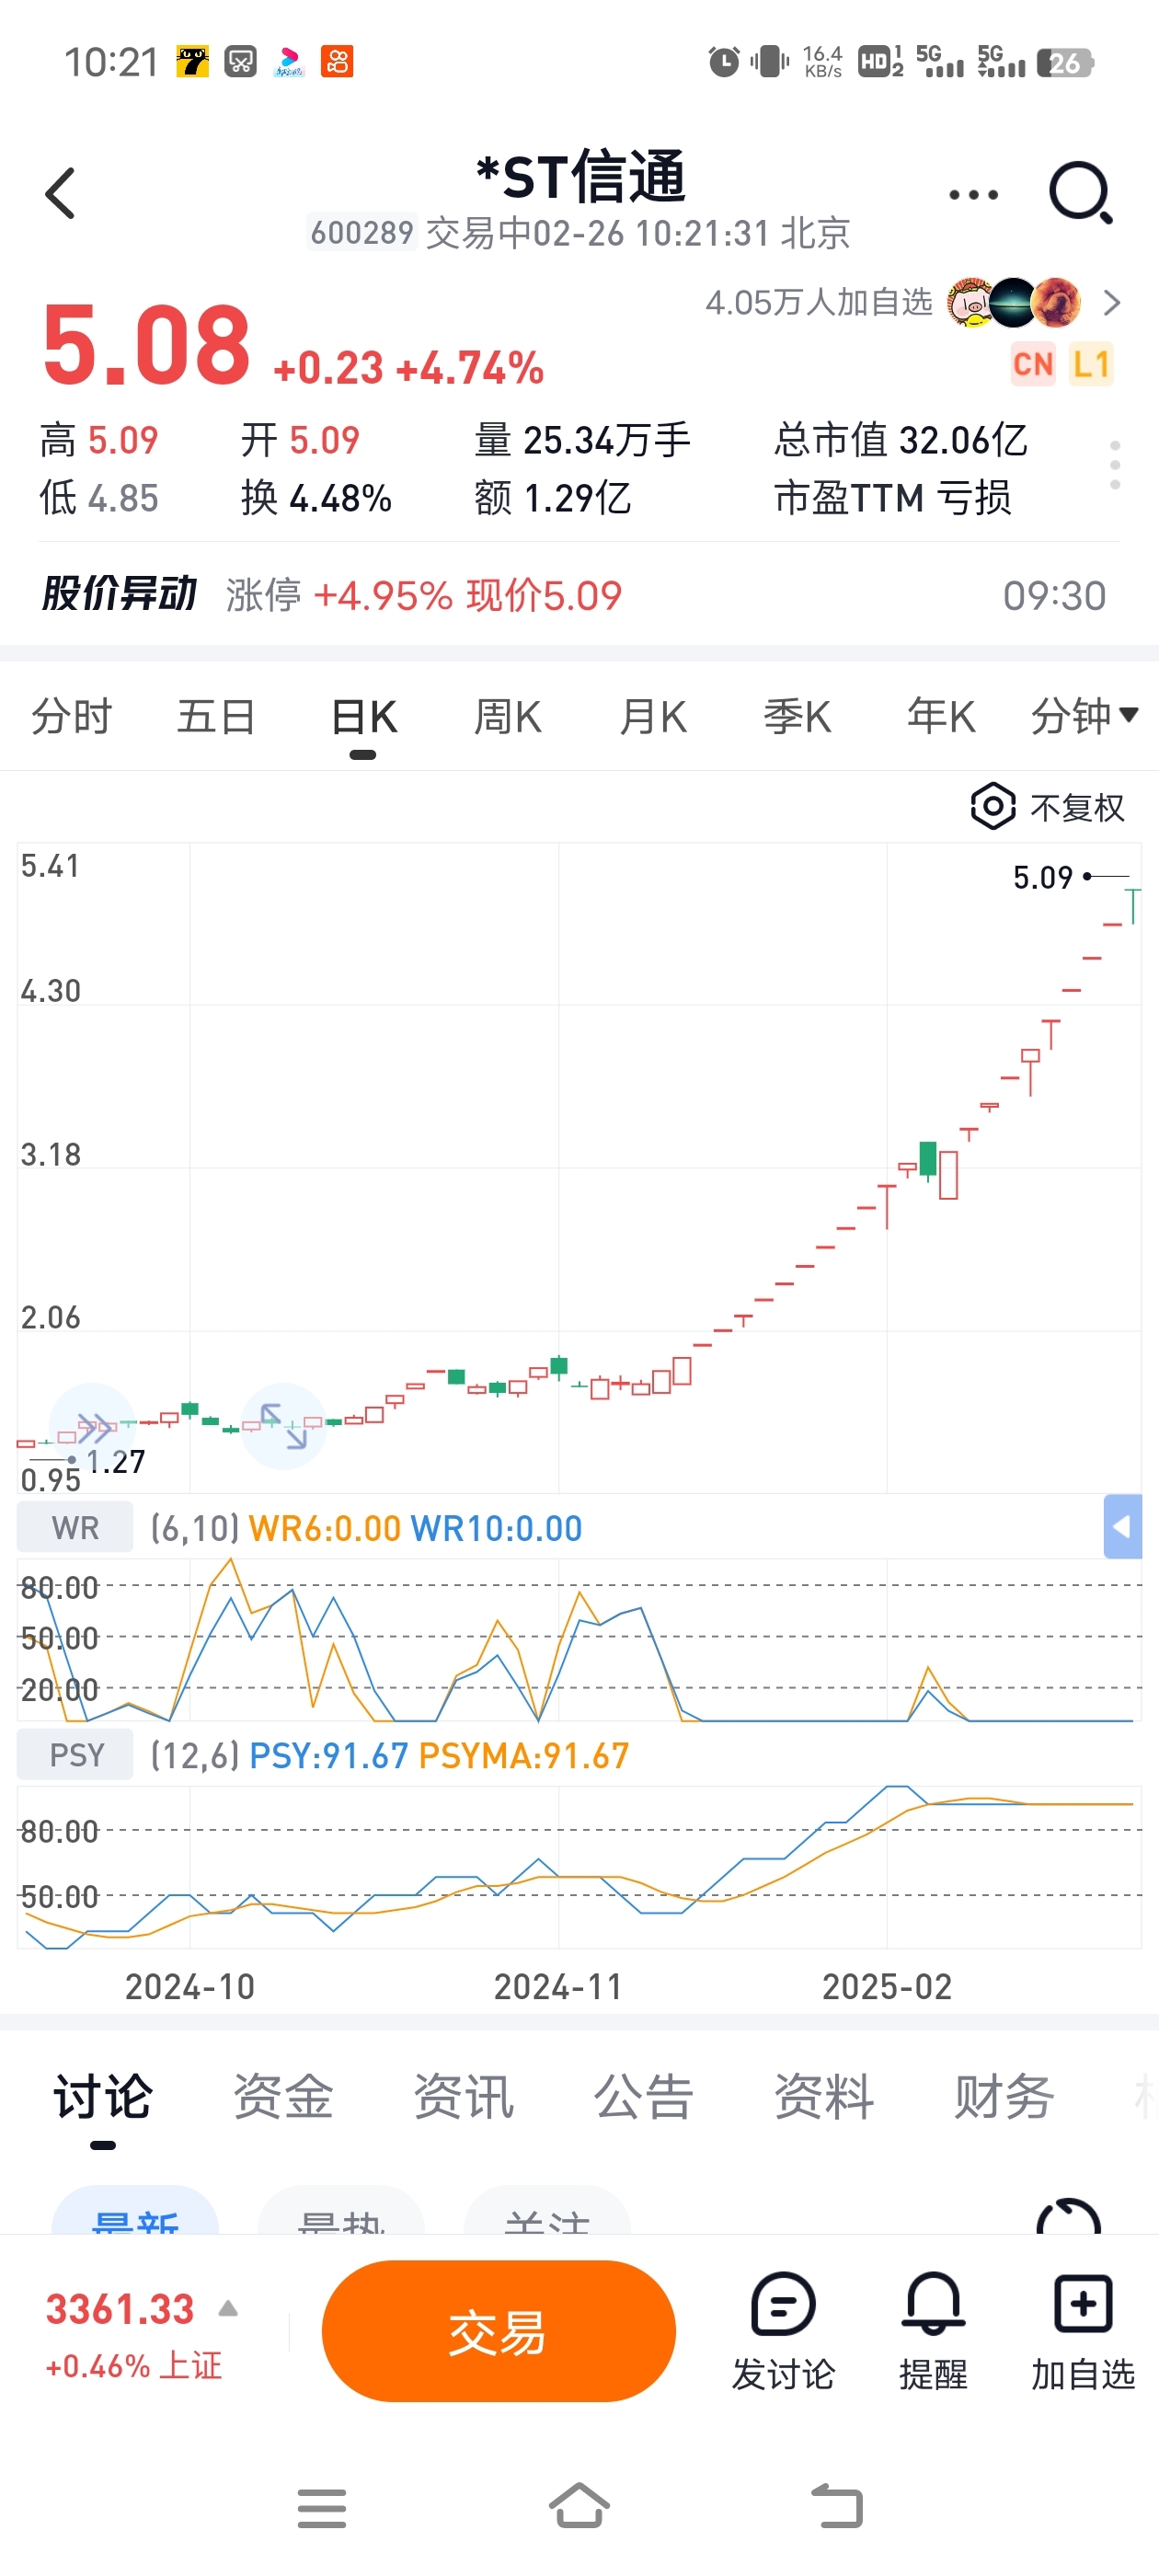
Task: Switch to the 年K yearly tab
Action: [x=941, y=717]
